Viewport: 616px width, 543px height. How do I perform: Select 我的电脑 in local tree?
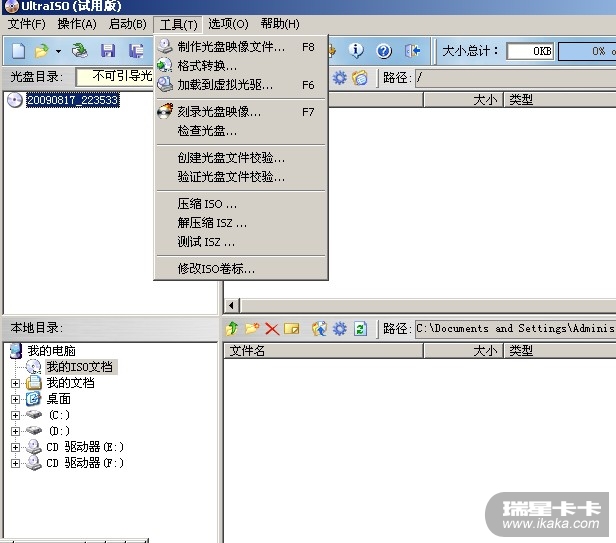coord(51,351)
